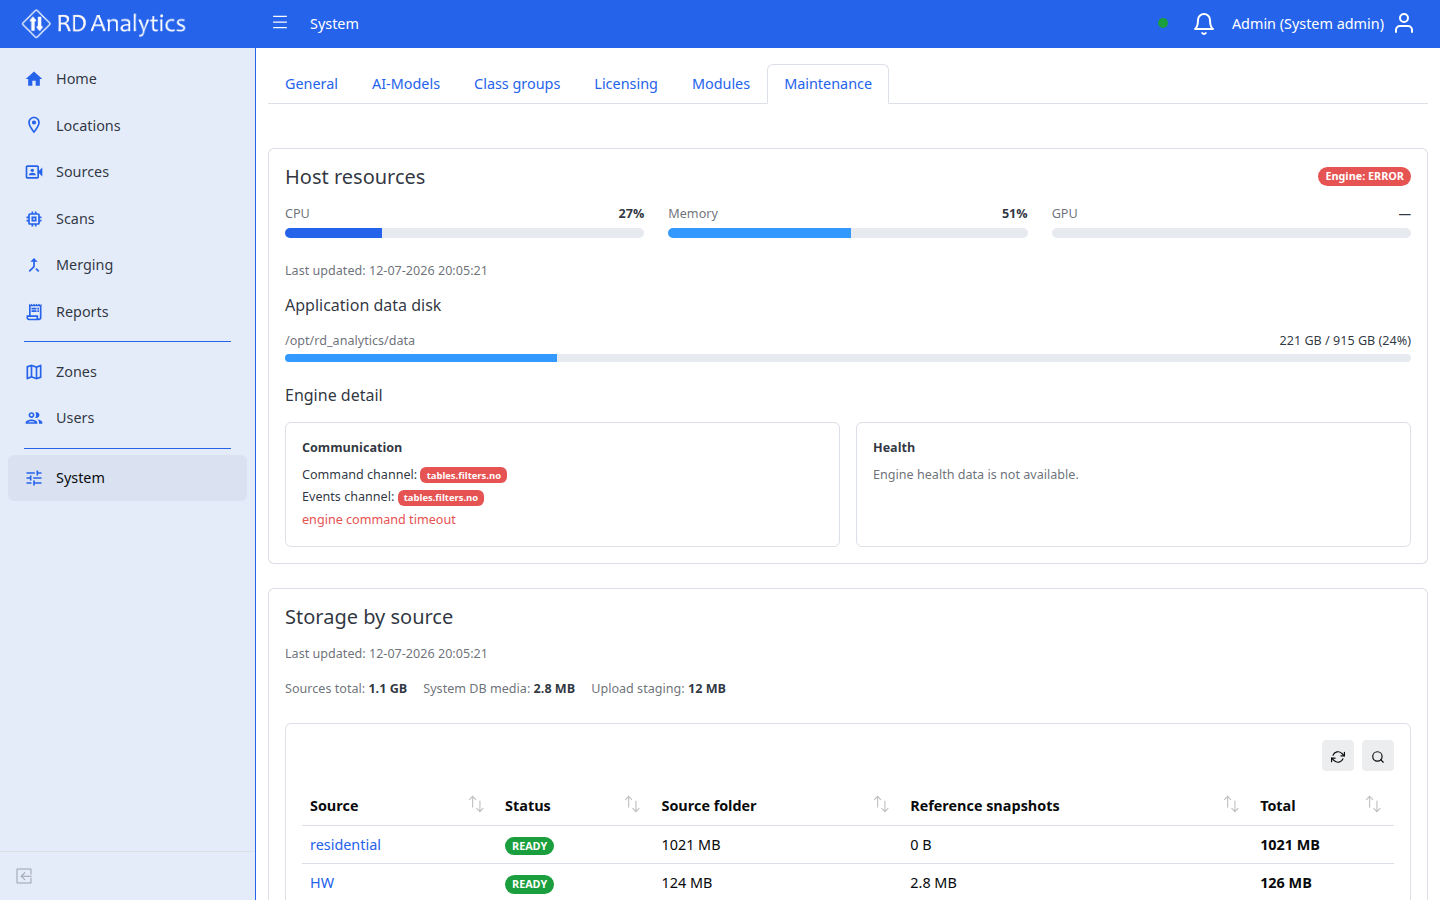Navigate to Zones page
The height and width of the screenshot is (900, 1440).
point(127,372)
